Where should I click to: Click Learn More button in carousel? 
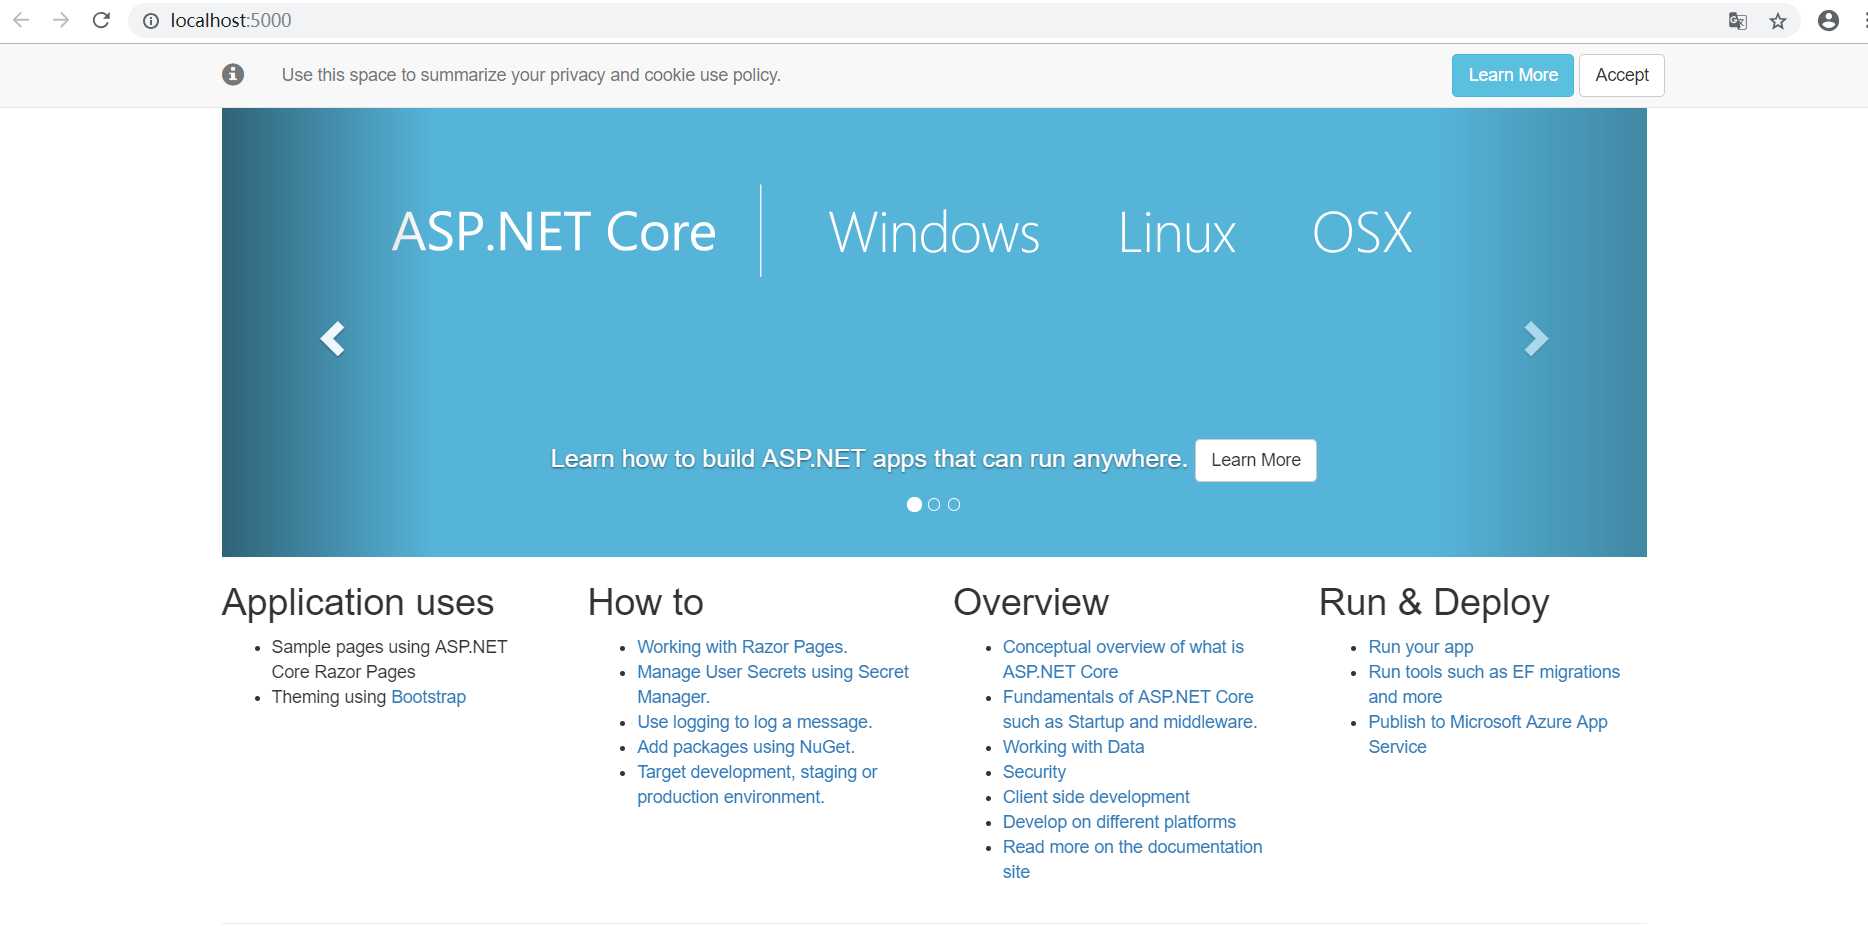click(1255, 460)
